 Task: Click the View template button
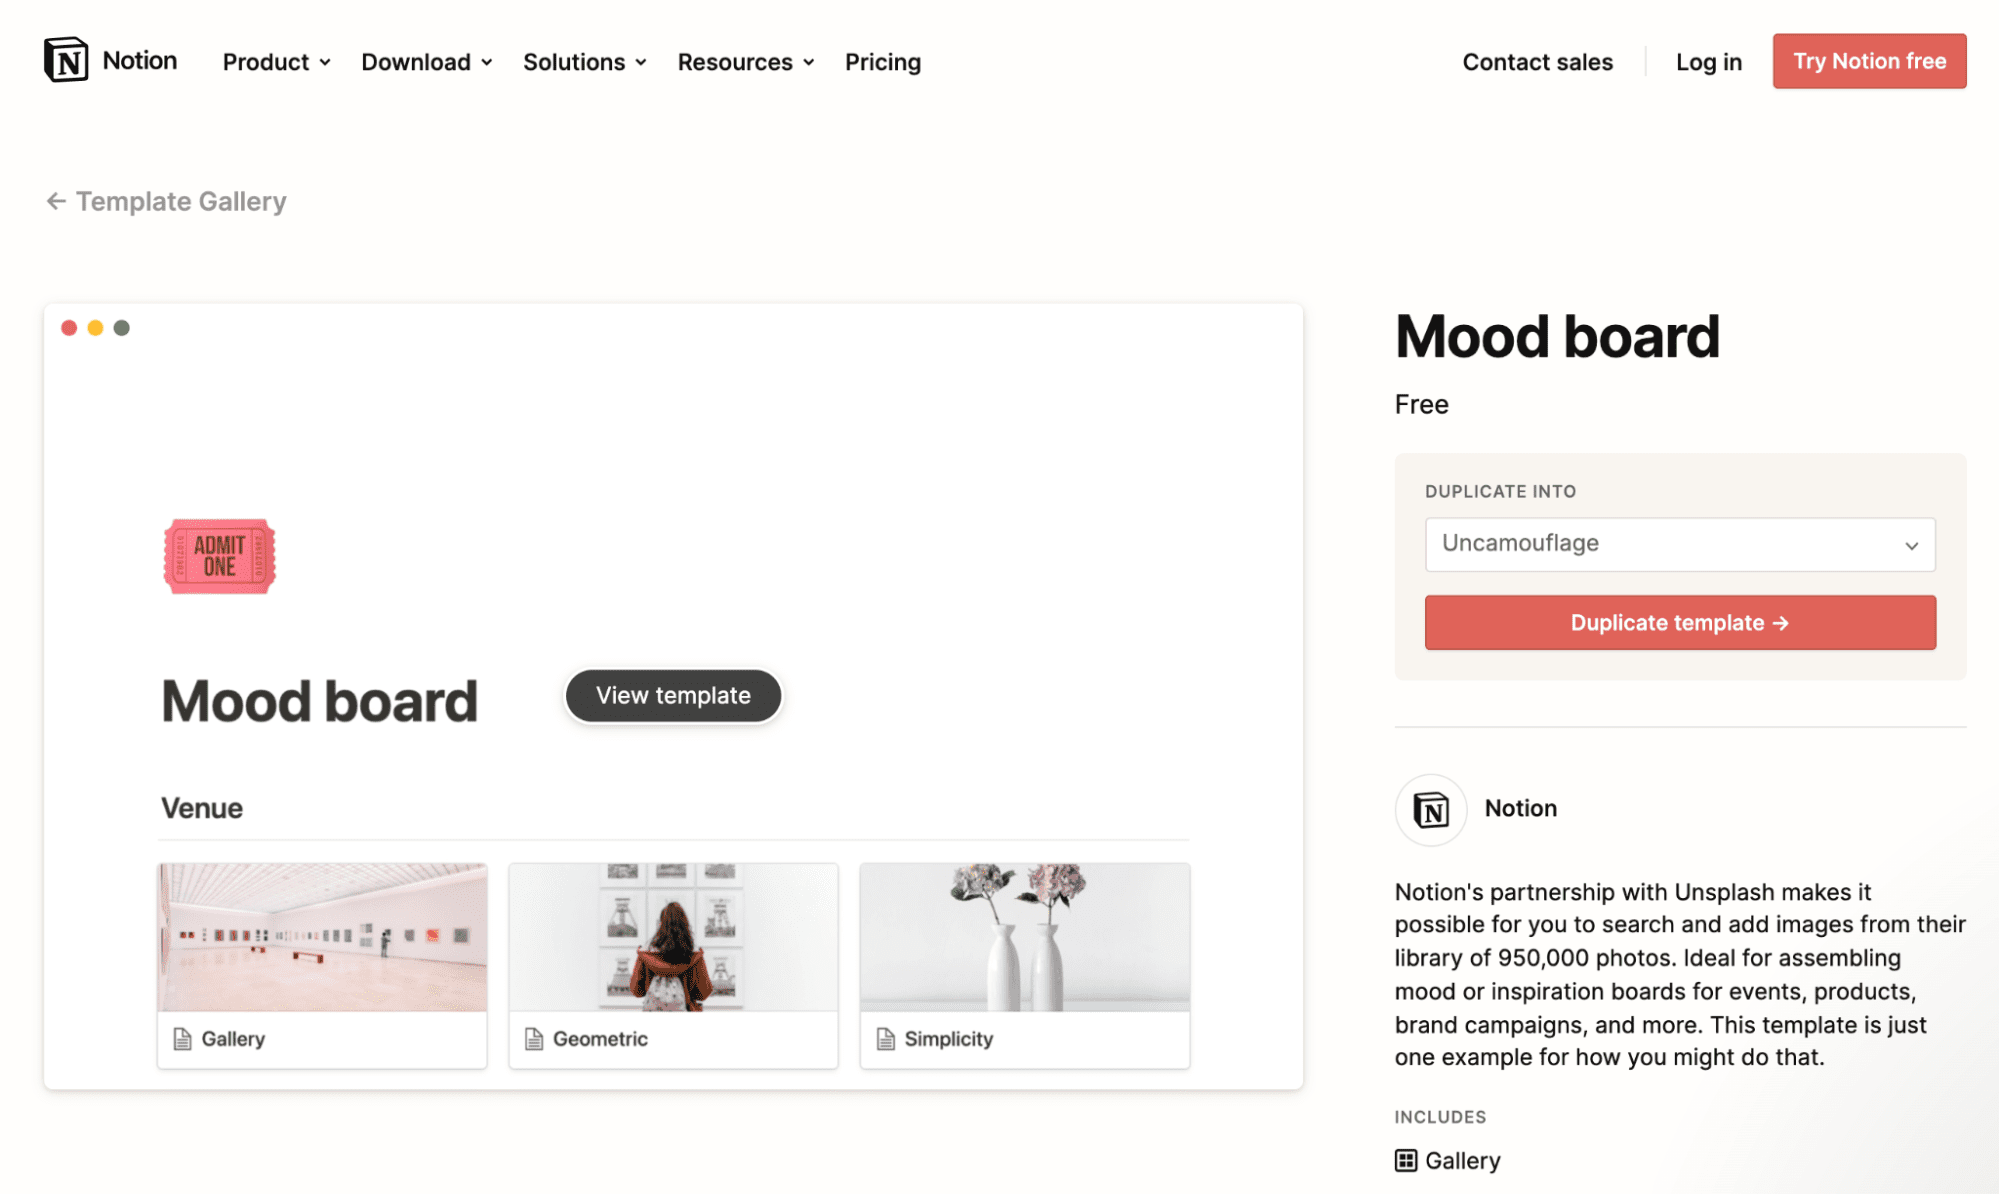[x=672, y=695]
